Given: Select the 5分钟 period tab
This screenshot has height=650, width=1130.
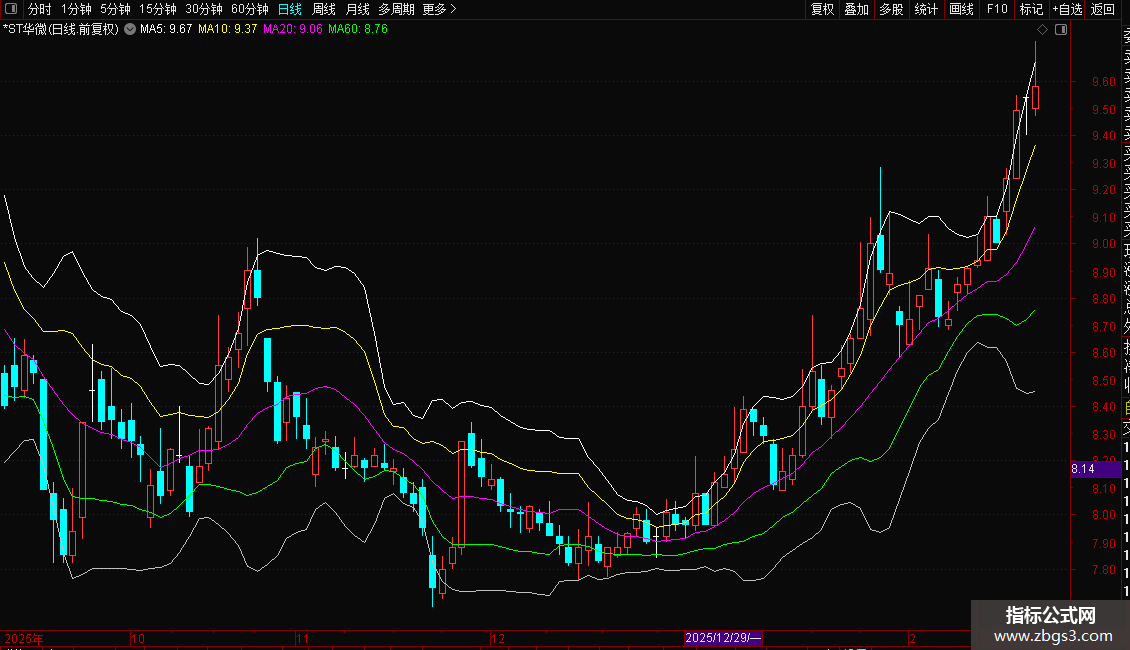Looking at the screenshot, I should 115,9.
